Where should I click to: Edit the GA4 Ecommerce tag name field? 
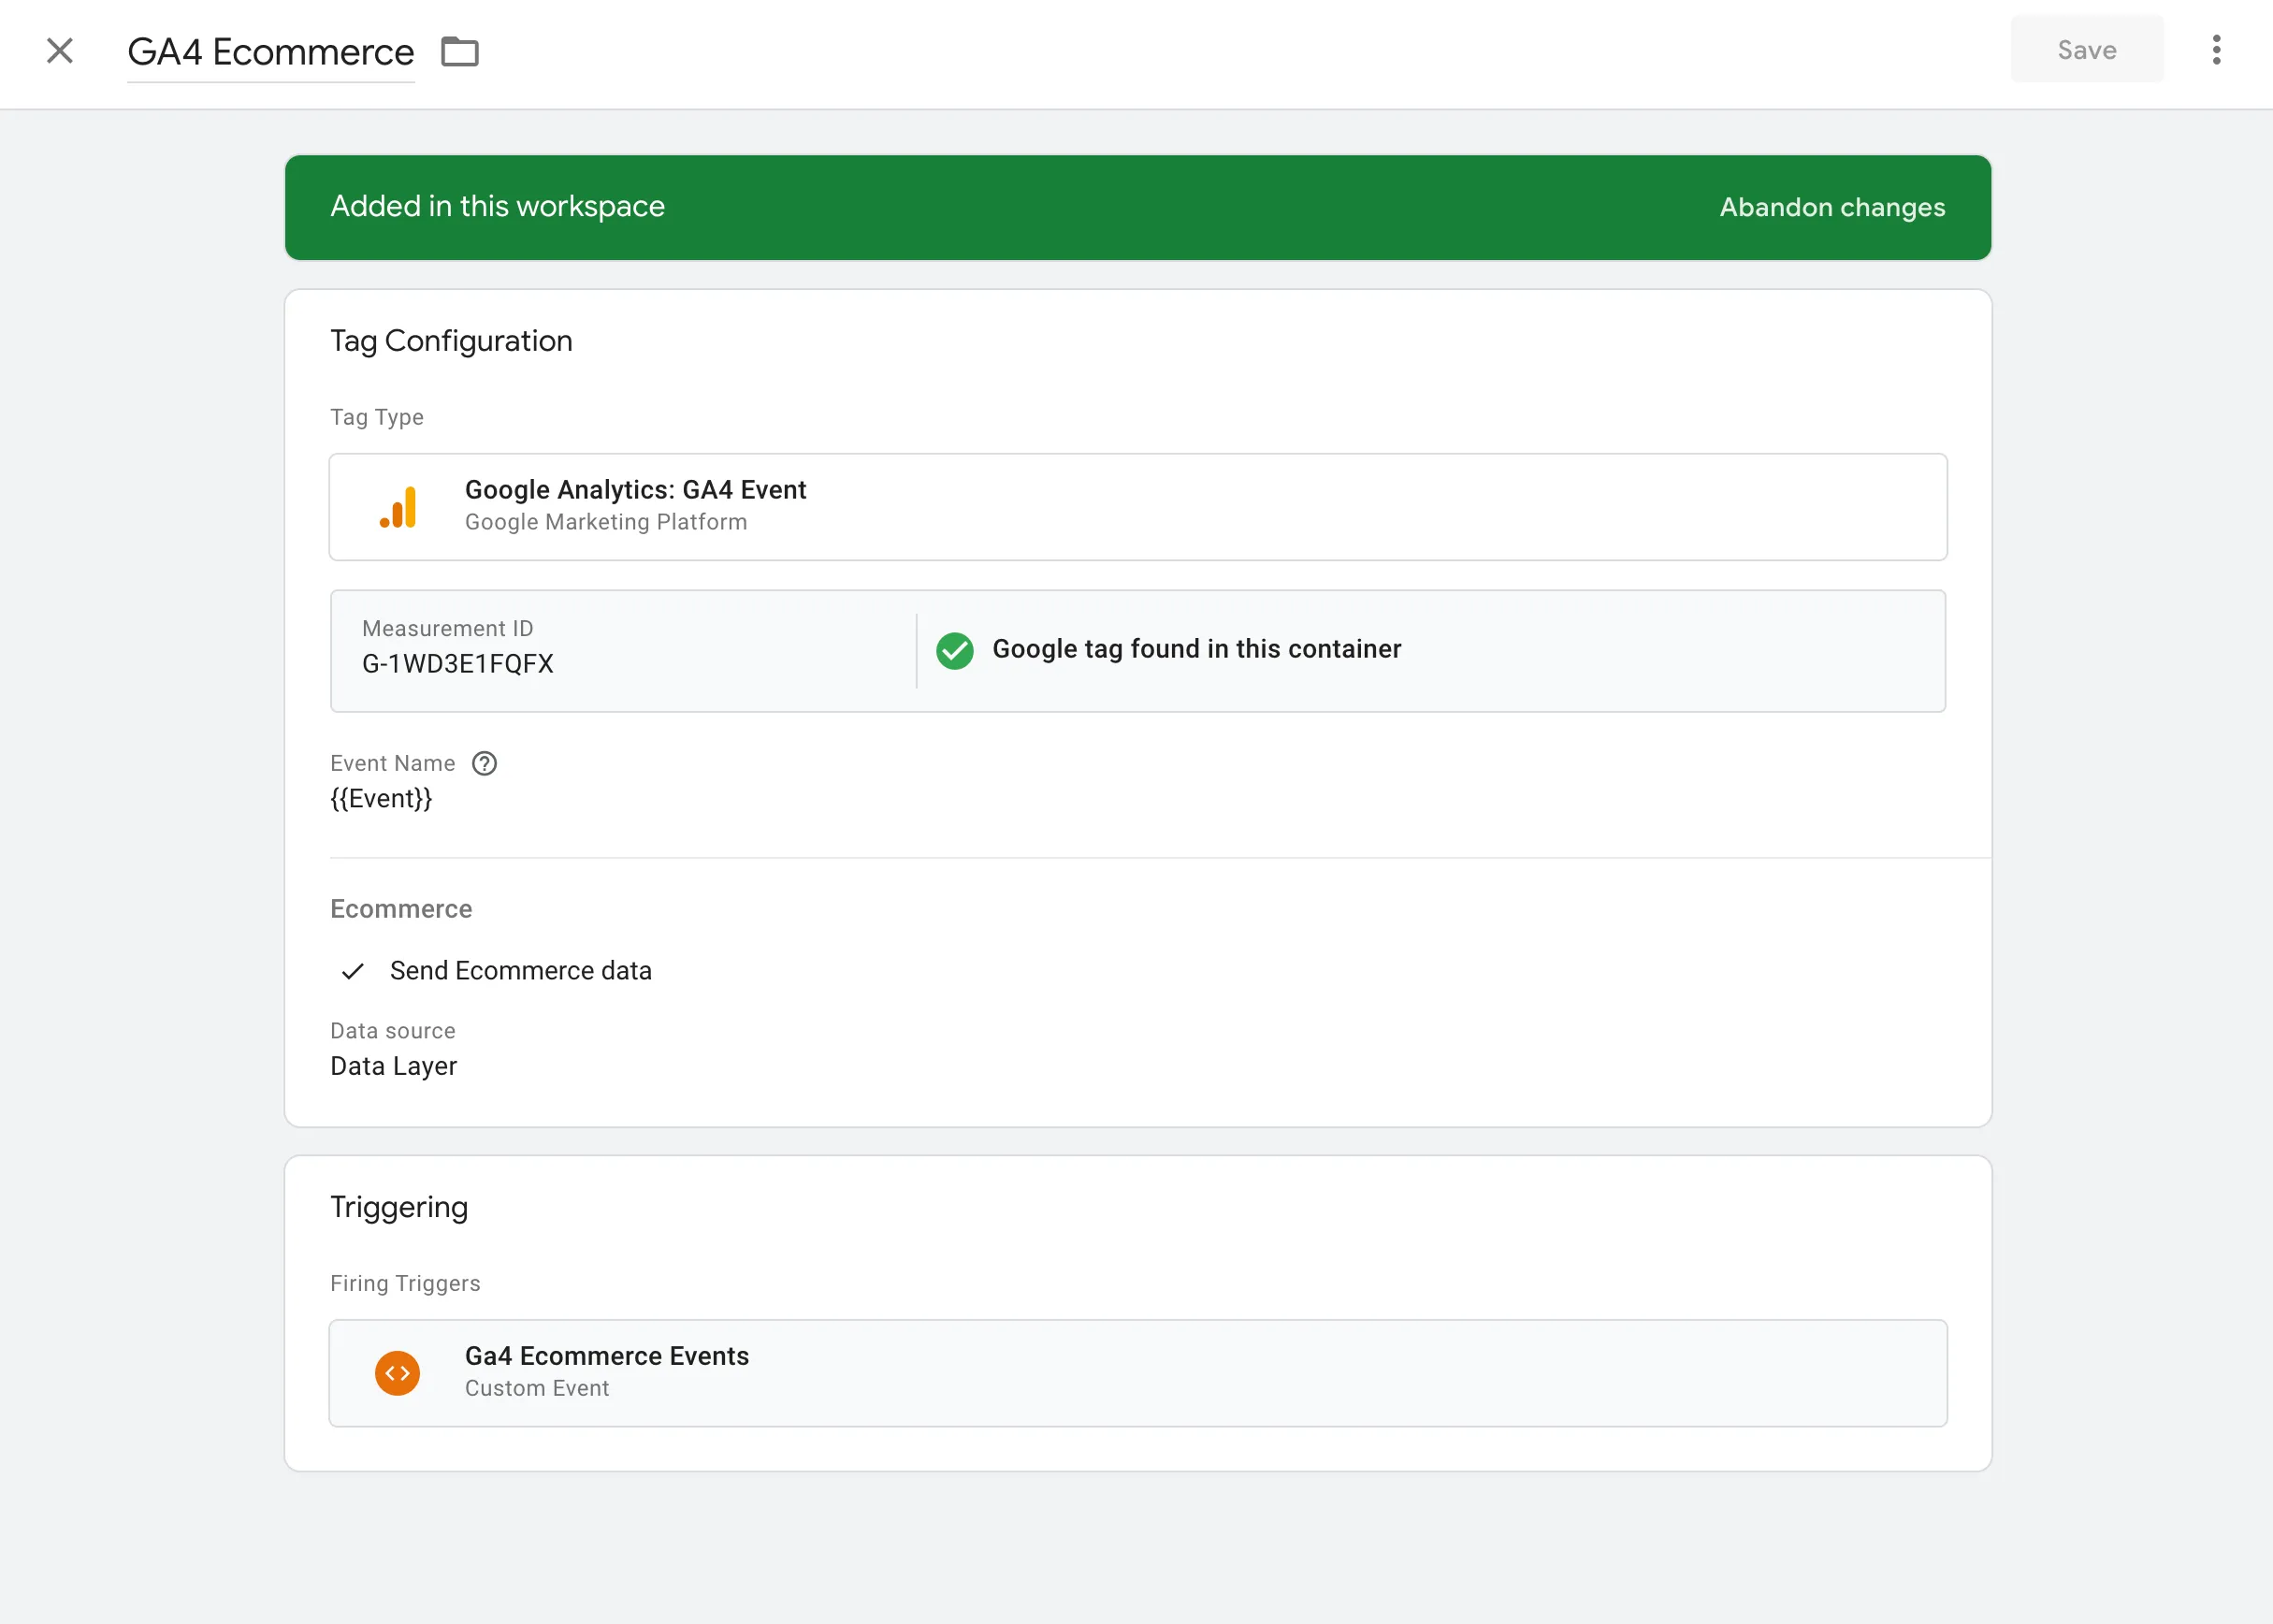(x=271, y=52)
